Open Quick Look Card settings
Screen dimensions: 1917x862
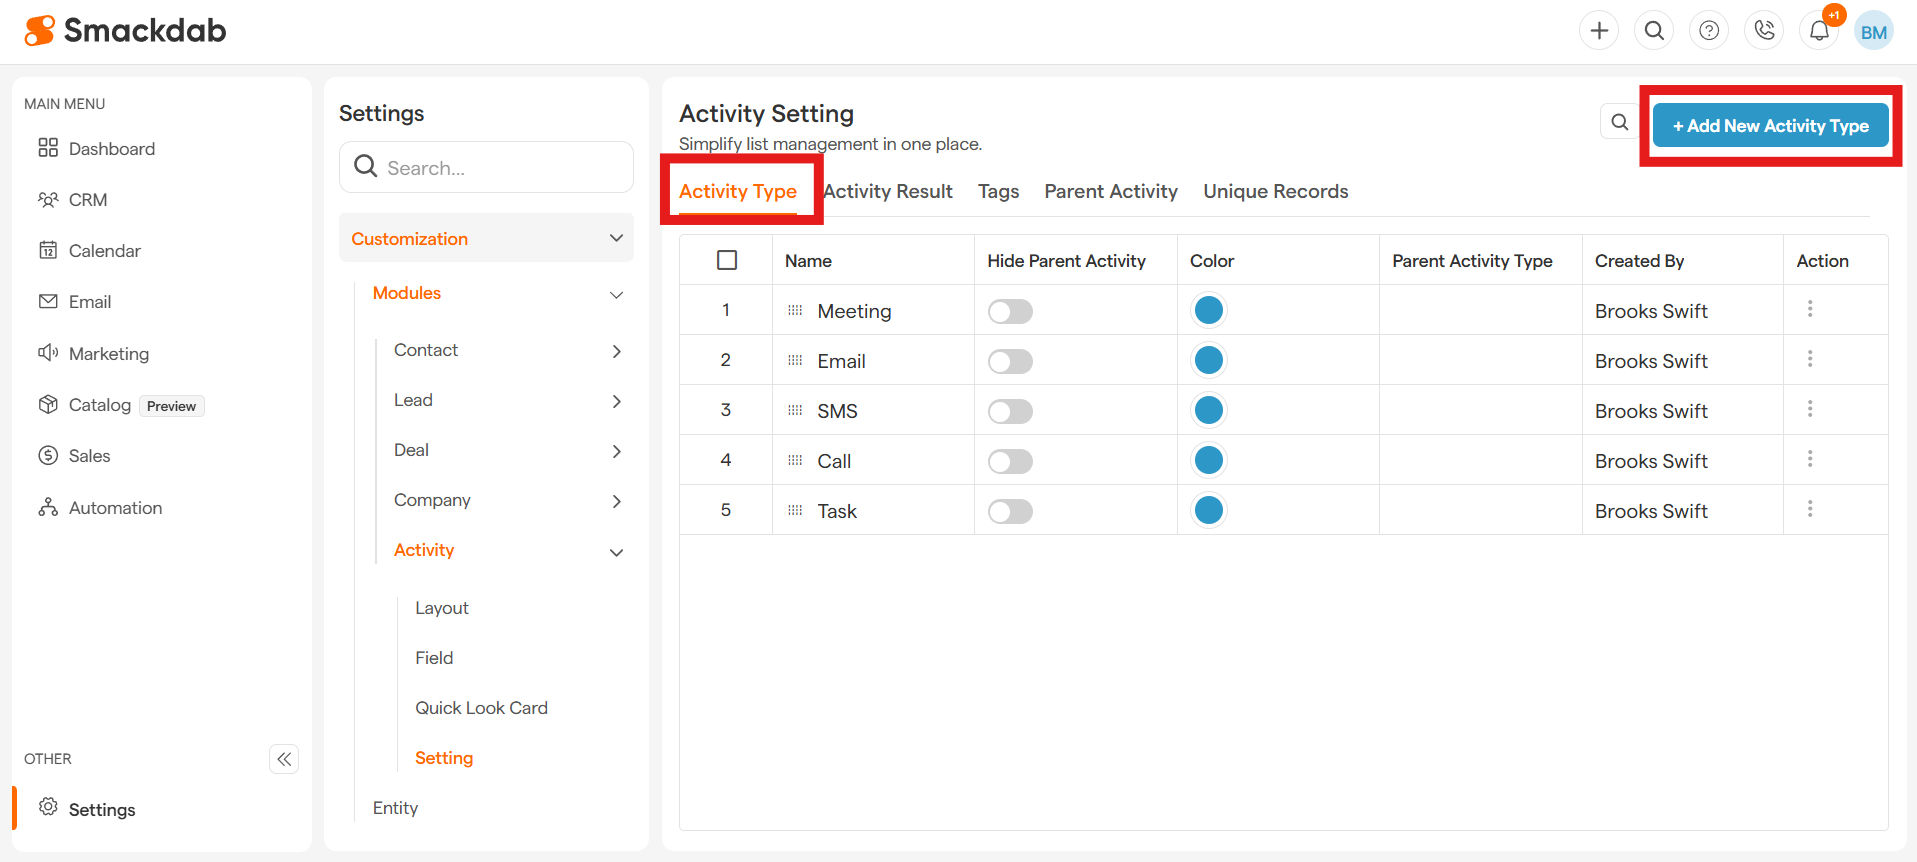tap(481, 708)
